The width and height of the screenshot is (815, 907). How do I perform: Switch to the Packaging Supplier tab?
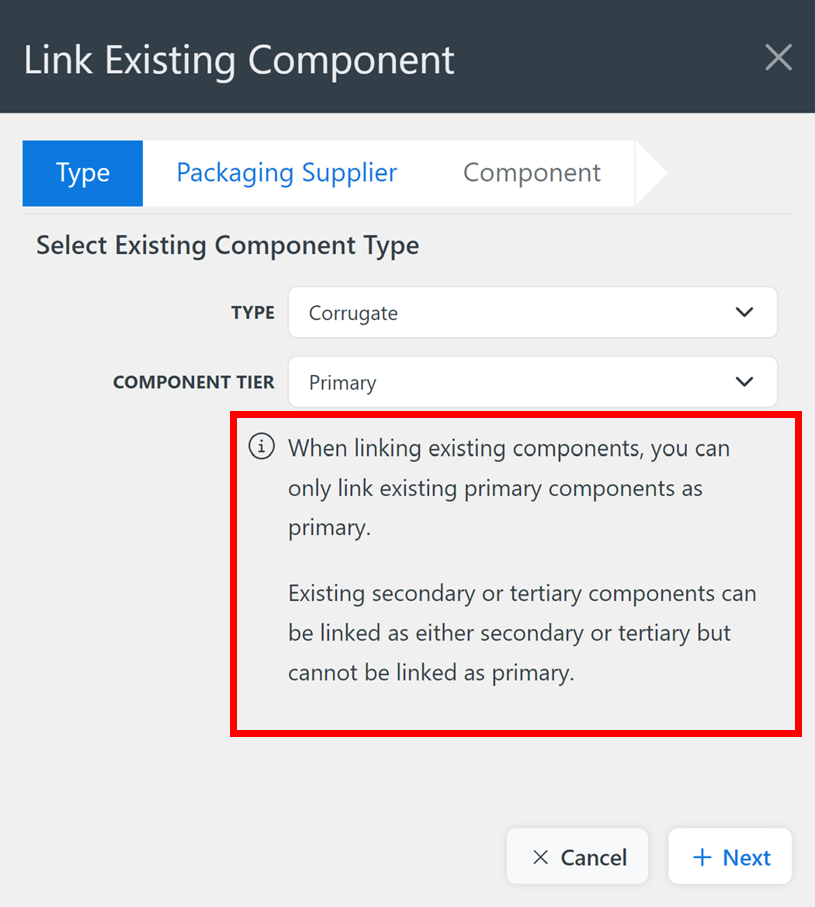coord(286,173)
